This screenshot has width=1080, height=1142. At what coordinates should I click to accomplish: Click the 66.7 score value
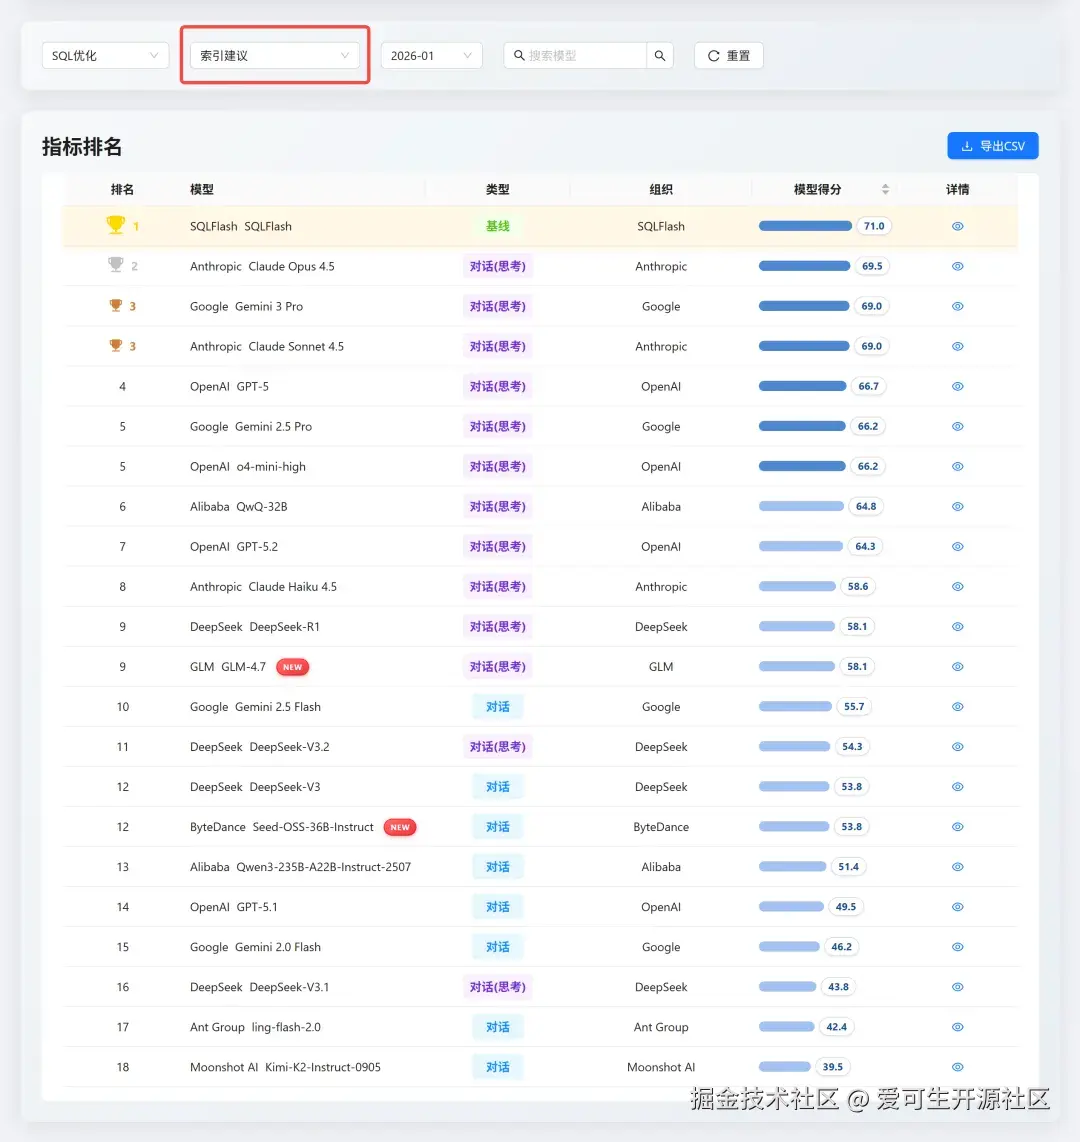click(868, 387)
